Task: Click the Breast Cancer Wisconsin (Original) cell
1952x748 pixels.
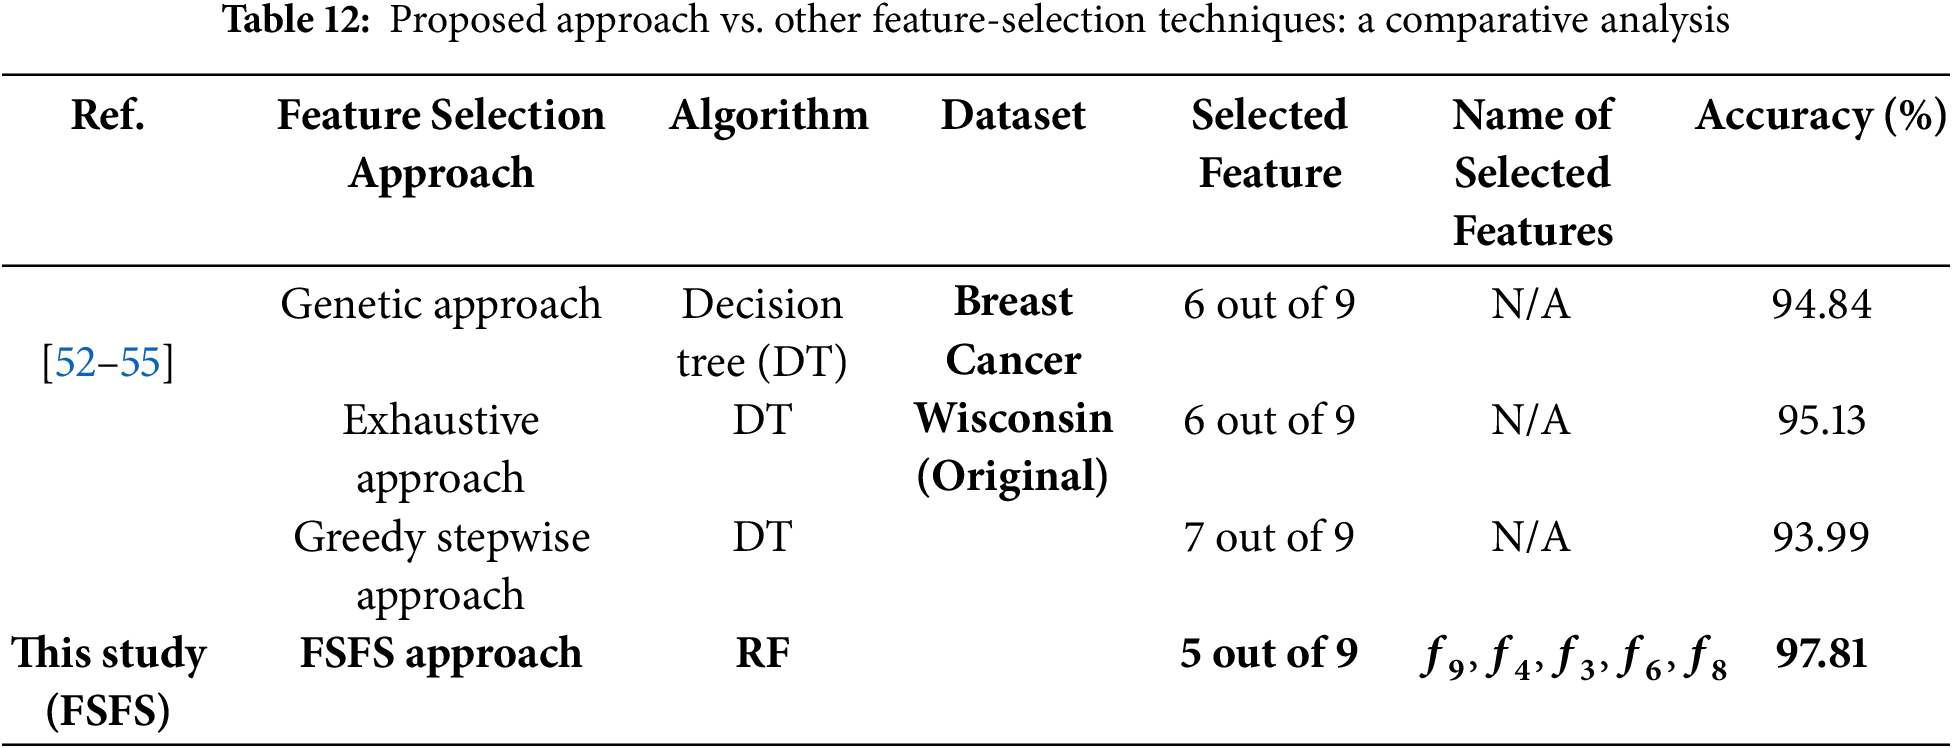Action: (x=1013, y=389)
